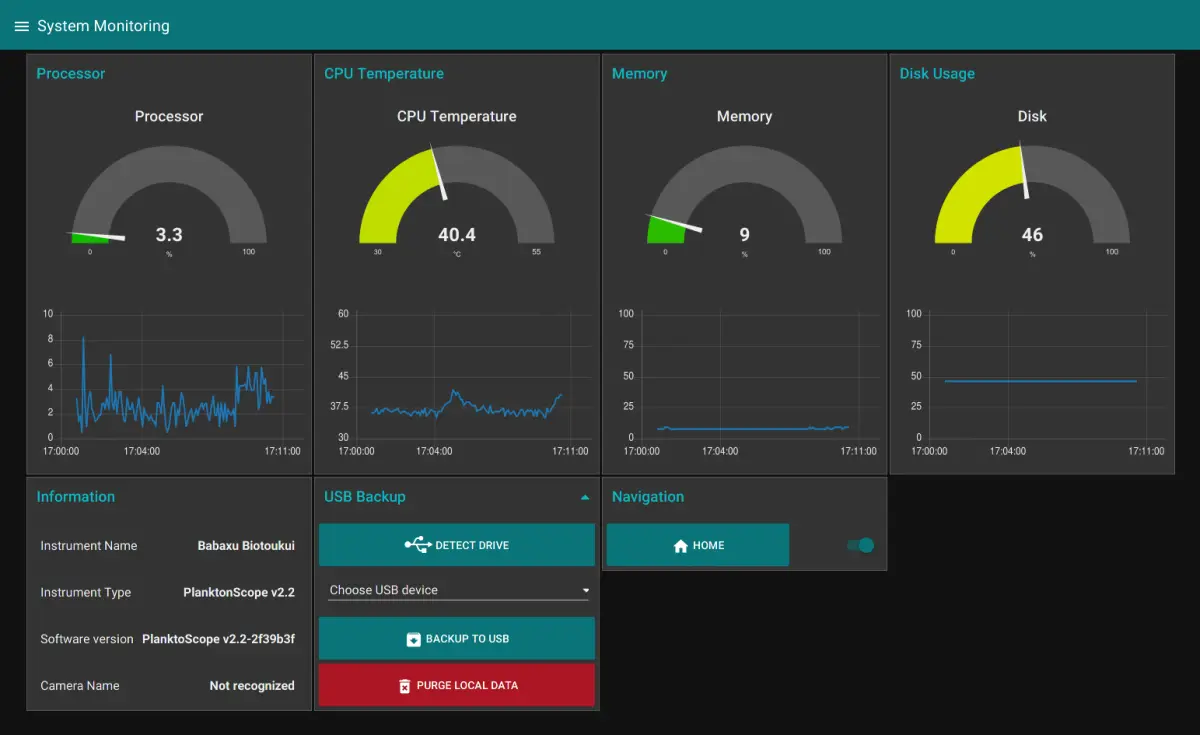Click the Detect Drive button

click(457, 545)
